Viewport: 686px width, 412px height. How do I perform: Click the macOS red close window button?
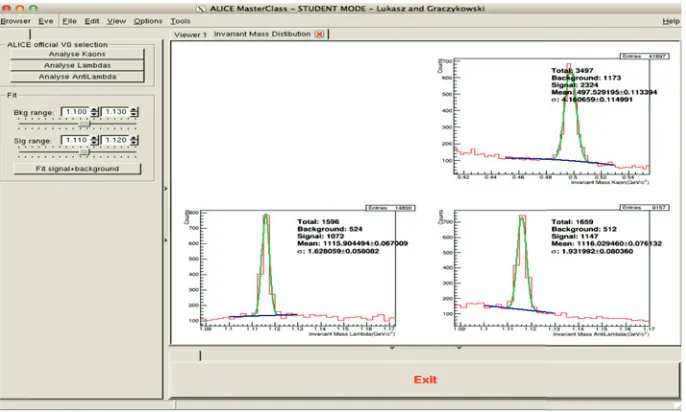[6, 8]
